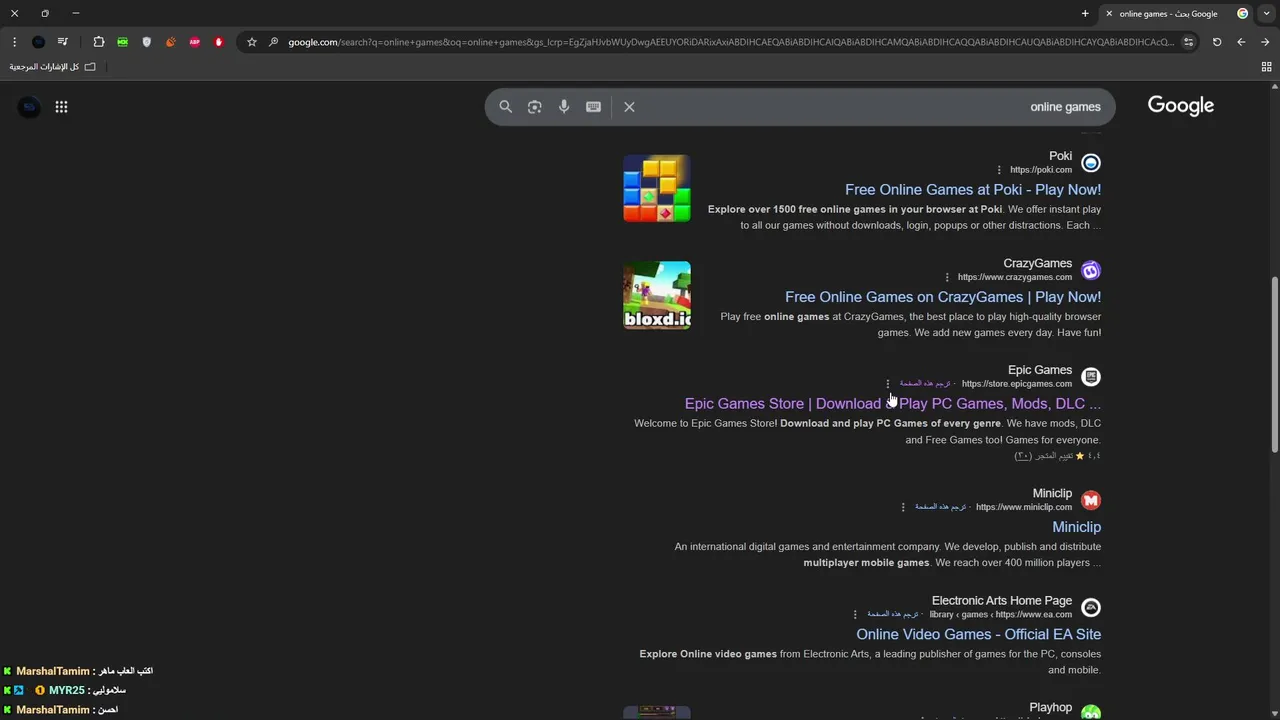1280x720 pixels.
Task: Translate the Epic Games page link
Action: [925, 384]
